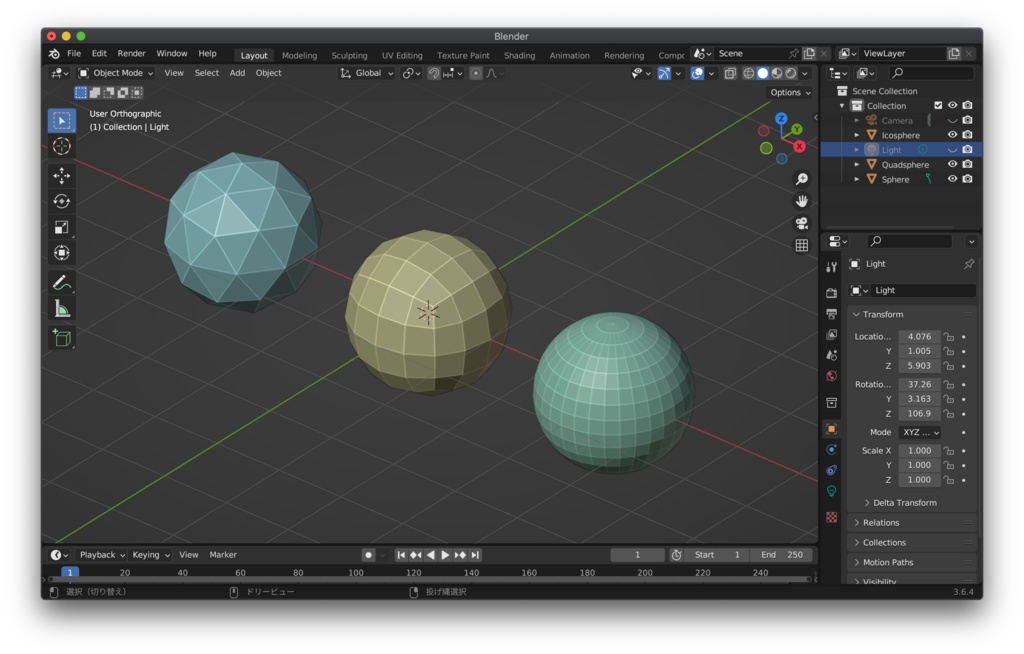The width and height of the screenshot is (1024, 654).
Task: Activate the Rotate tool
Action: pos(62,200)
